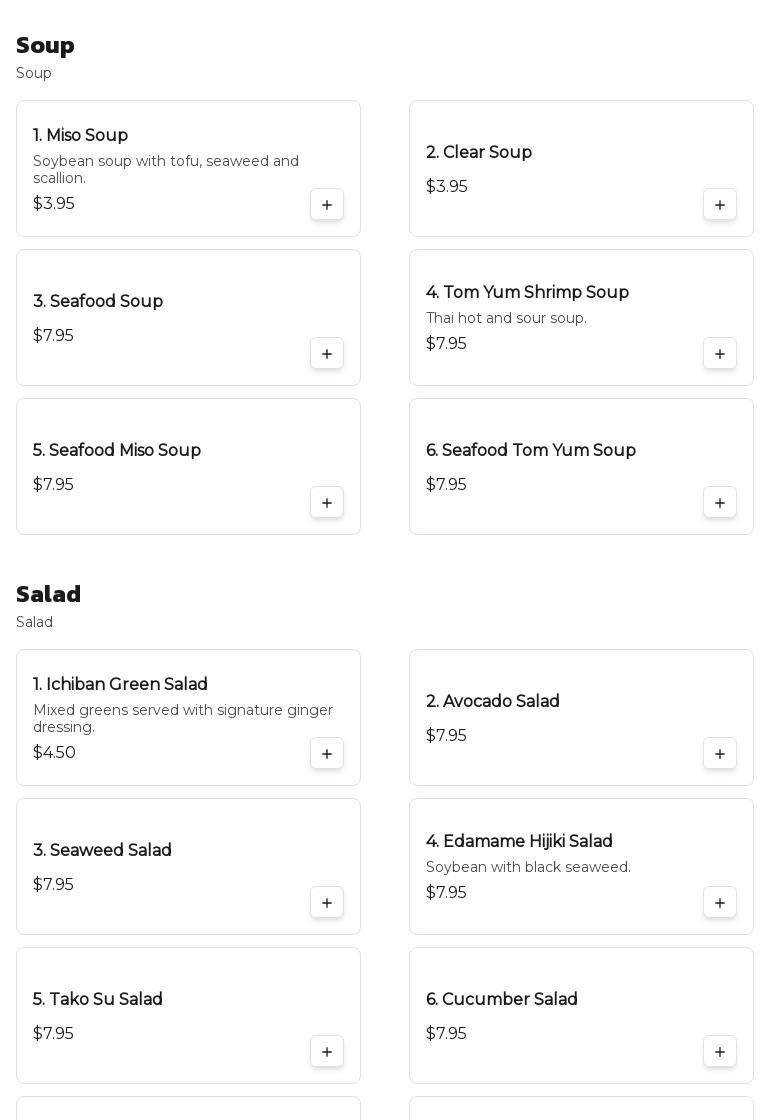The width and height of the screenshot is (770, 1120).
Task: Open the 1. Miso Soup item title
Action: click(x=80, y=135)
